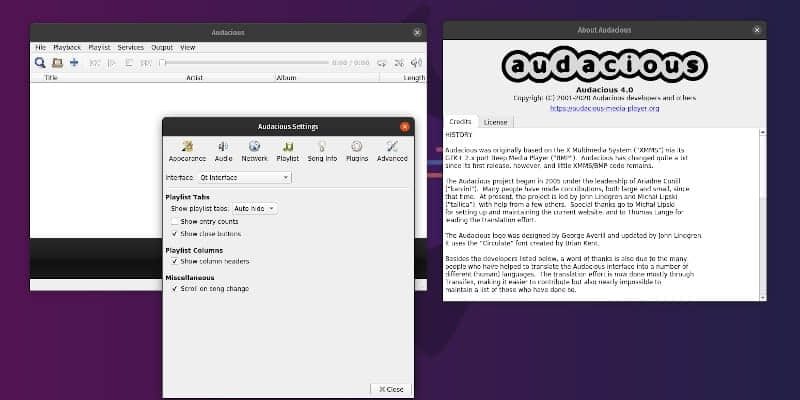This screenshot has height=400, width=800.
Task: Open the View menu
Action: (188, 47)
